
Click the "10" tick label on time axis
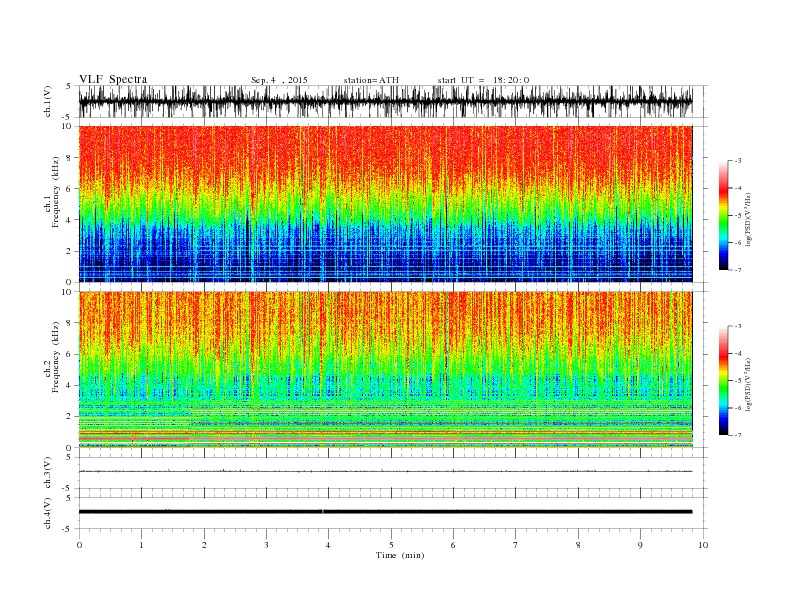[703, 545]
